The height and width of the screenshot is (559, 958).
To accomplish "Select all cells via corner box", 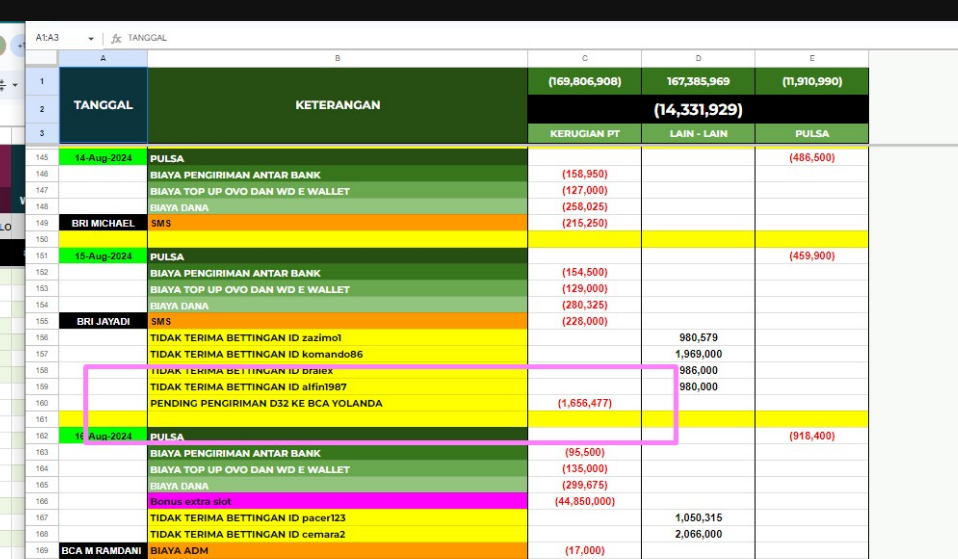I will (x=42, y=58).
